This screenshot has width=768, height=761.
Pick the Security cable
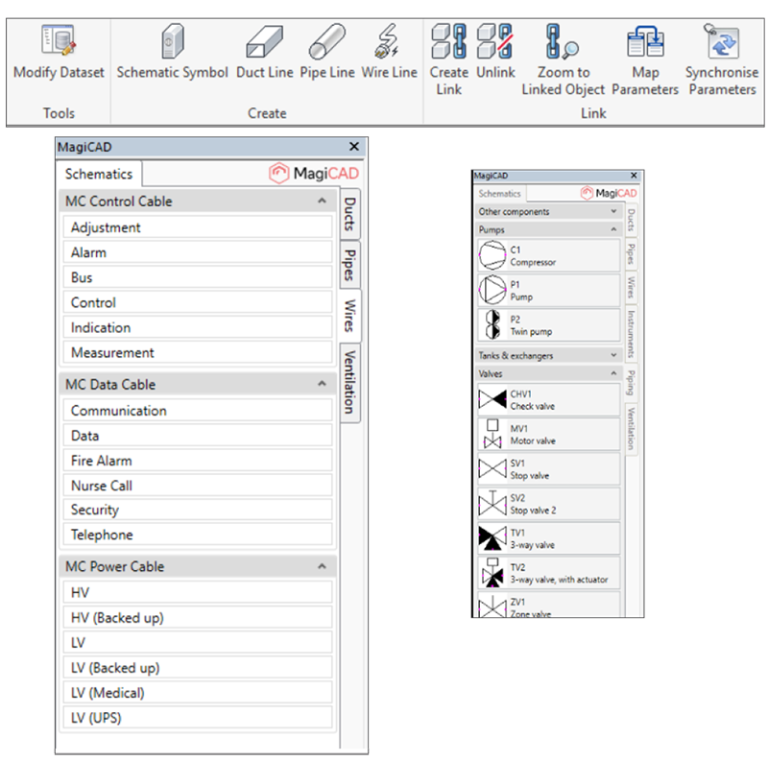(x=197, y=509)
